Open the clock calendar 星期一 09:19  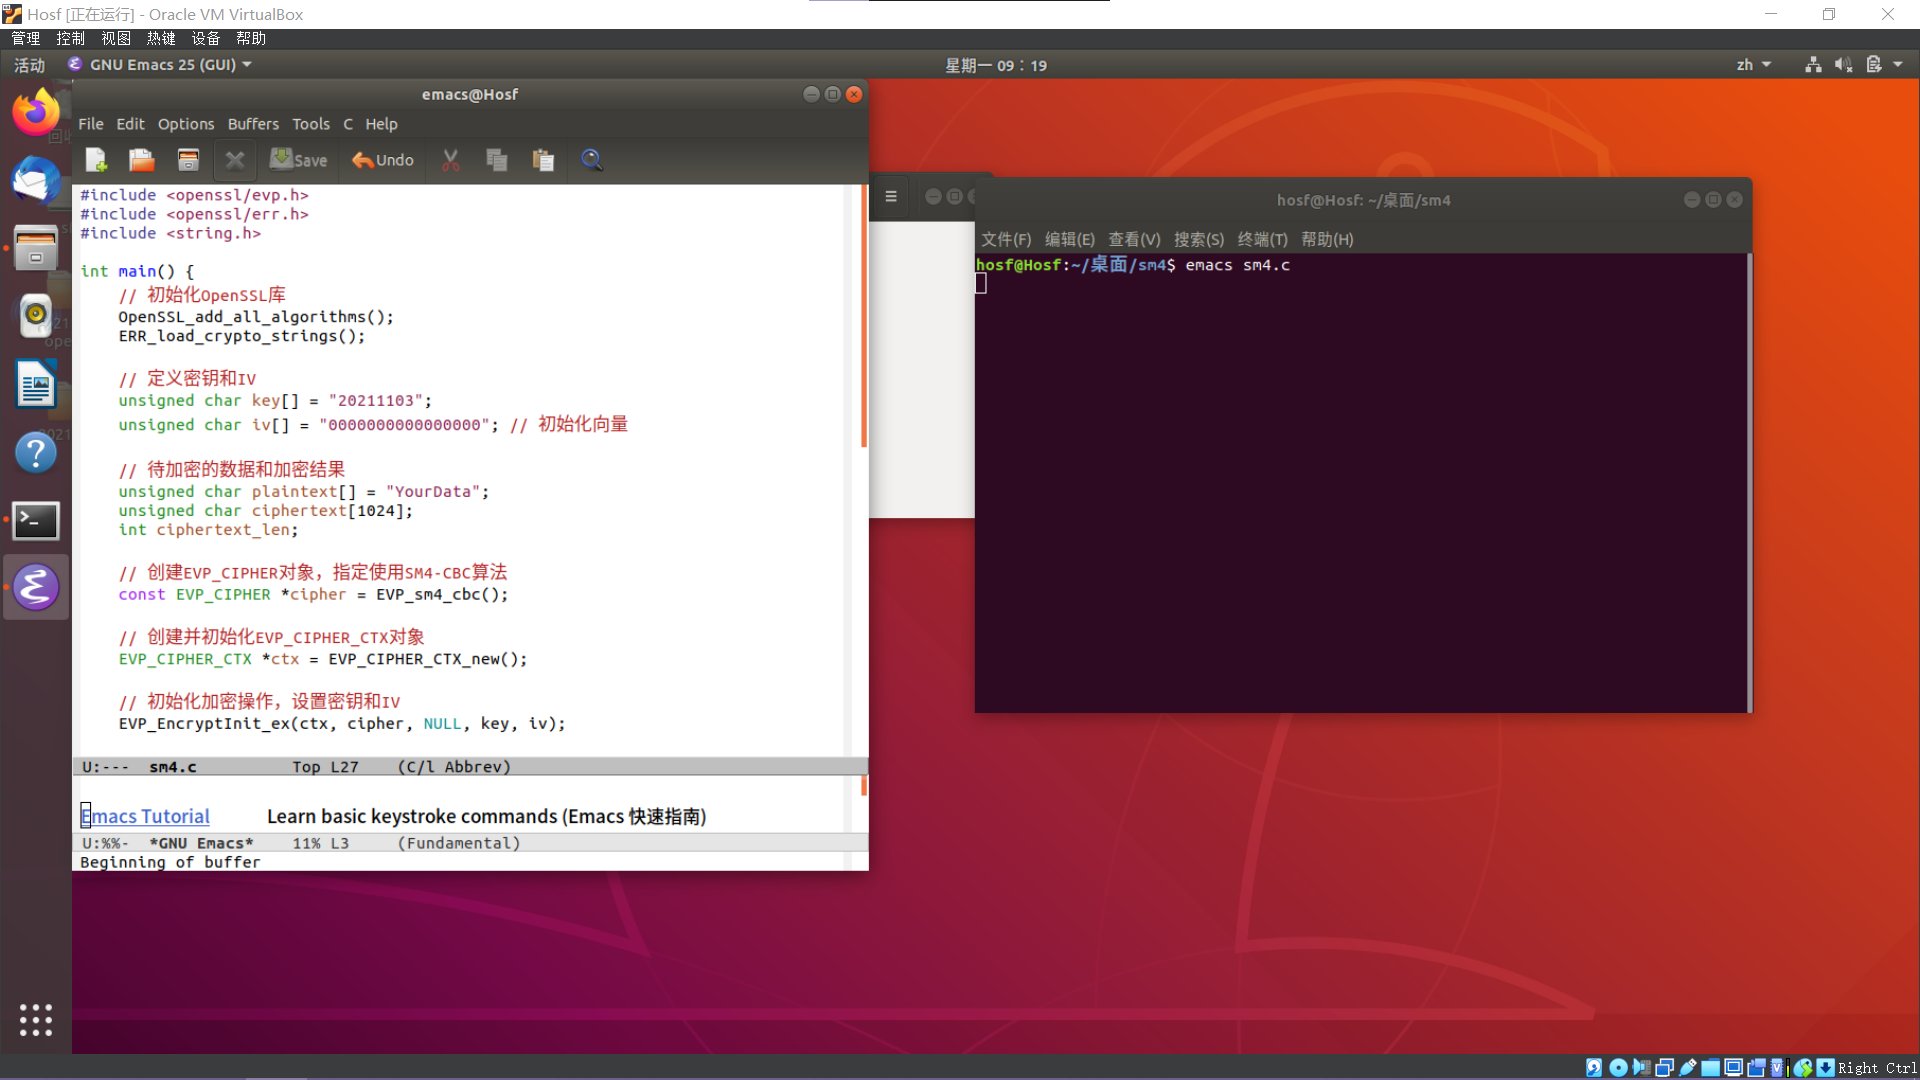pyautogui.click(x=996, y=65)
